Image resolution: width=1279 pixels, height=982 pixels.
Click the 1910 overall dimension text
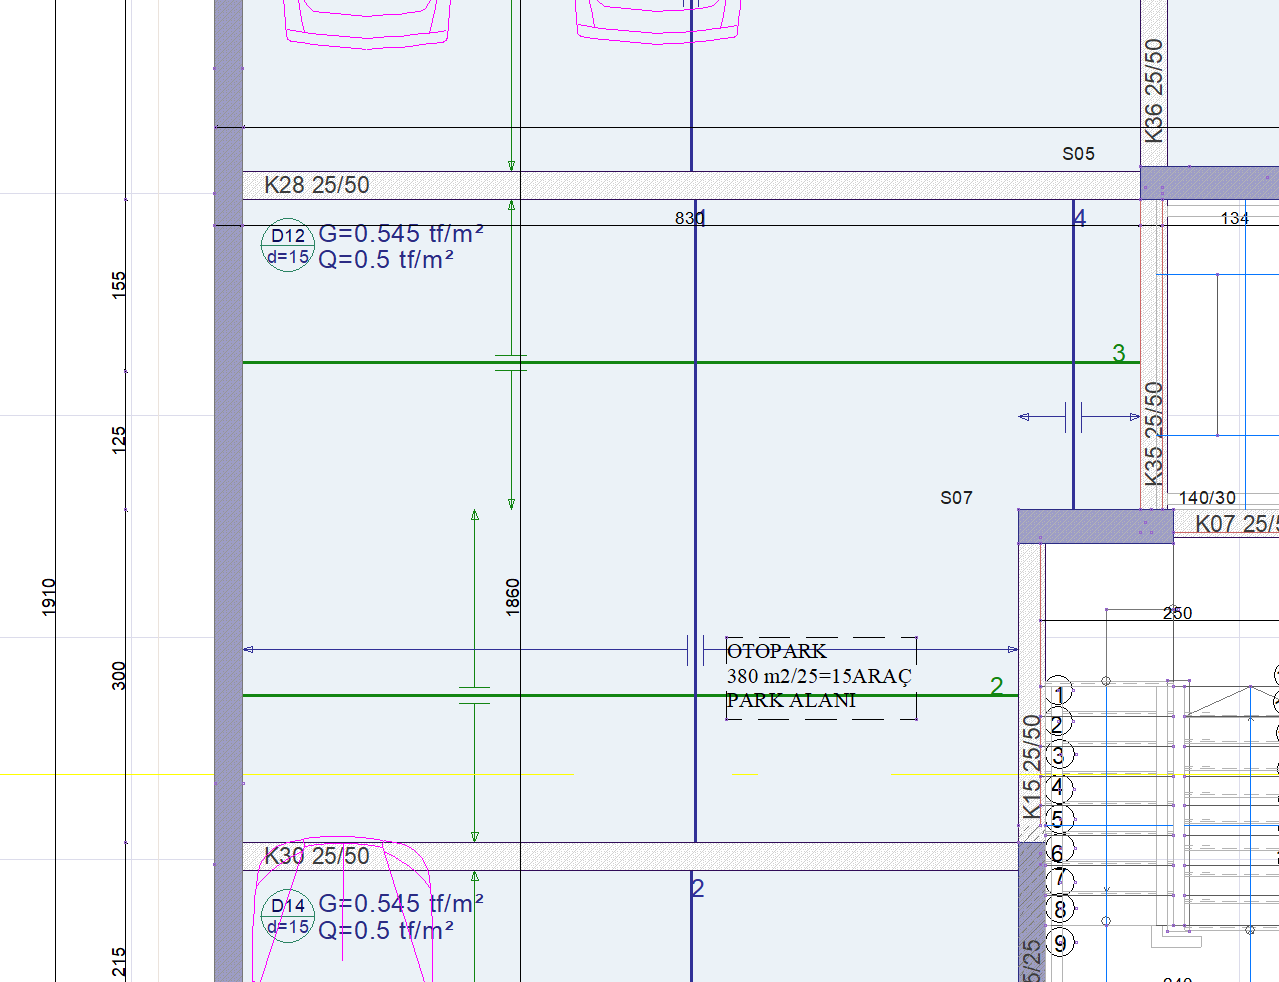(49, 597)
